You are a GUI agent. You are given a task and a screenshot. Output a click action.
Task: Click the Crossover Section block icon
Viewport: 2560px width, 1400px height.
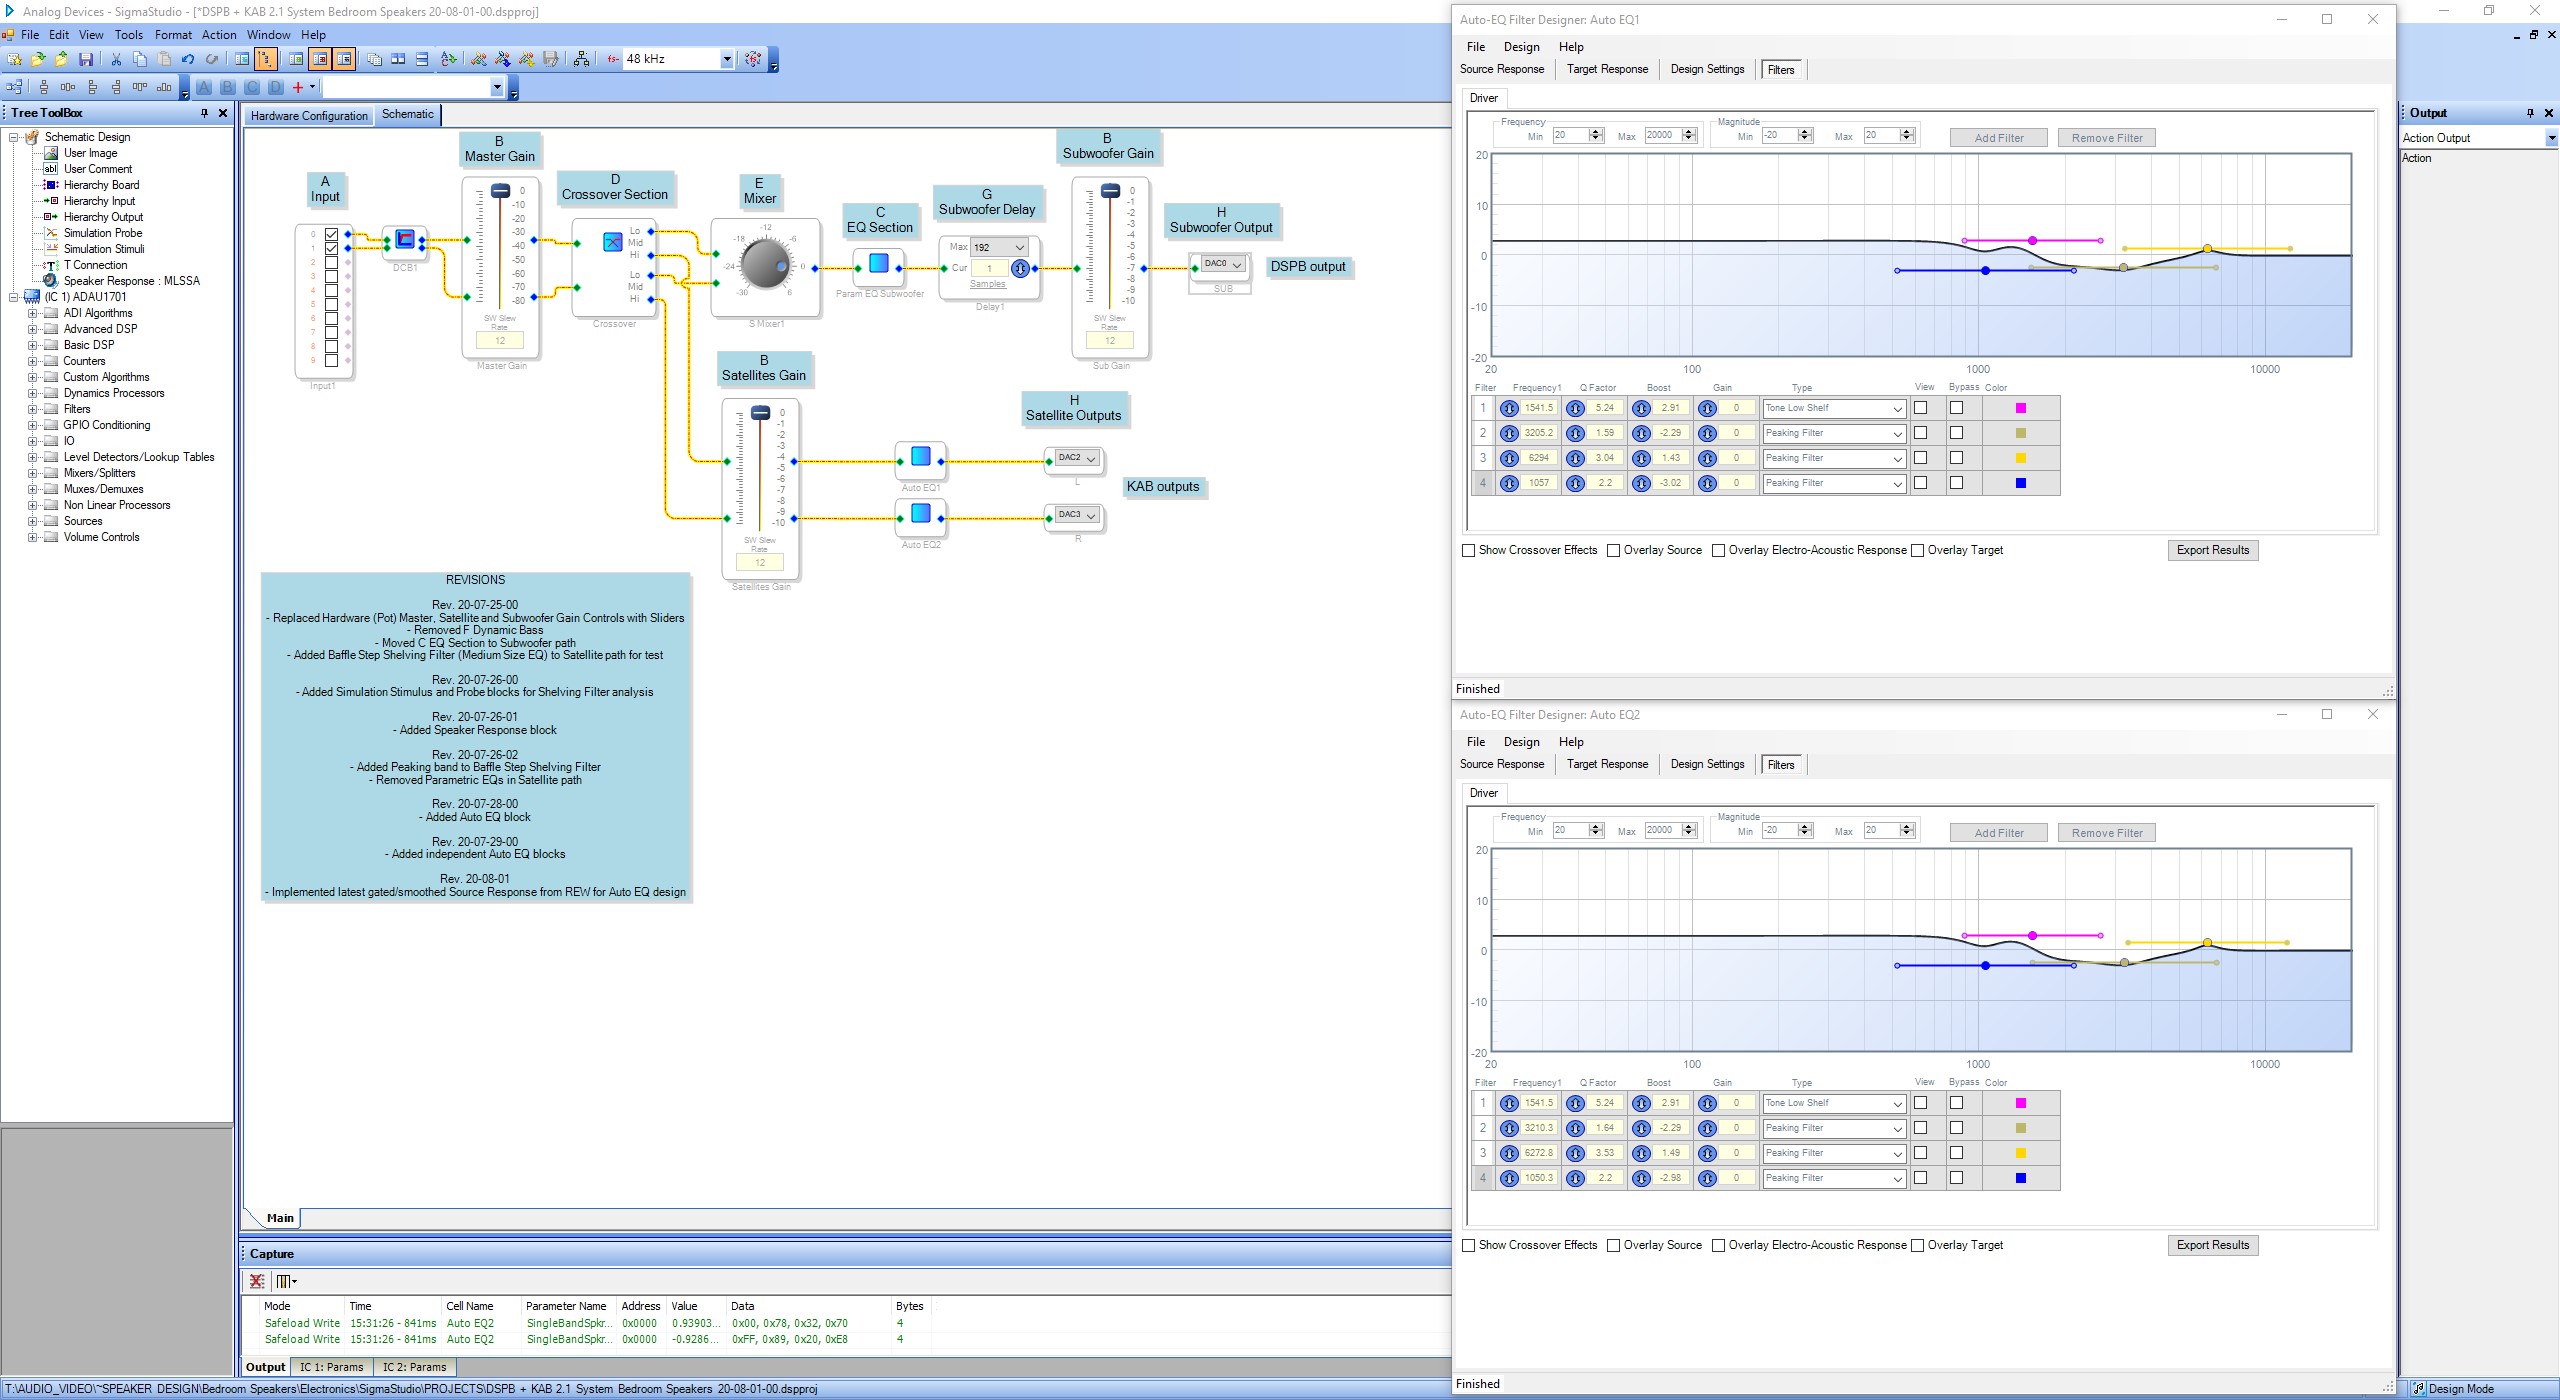[609, 243]
